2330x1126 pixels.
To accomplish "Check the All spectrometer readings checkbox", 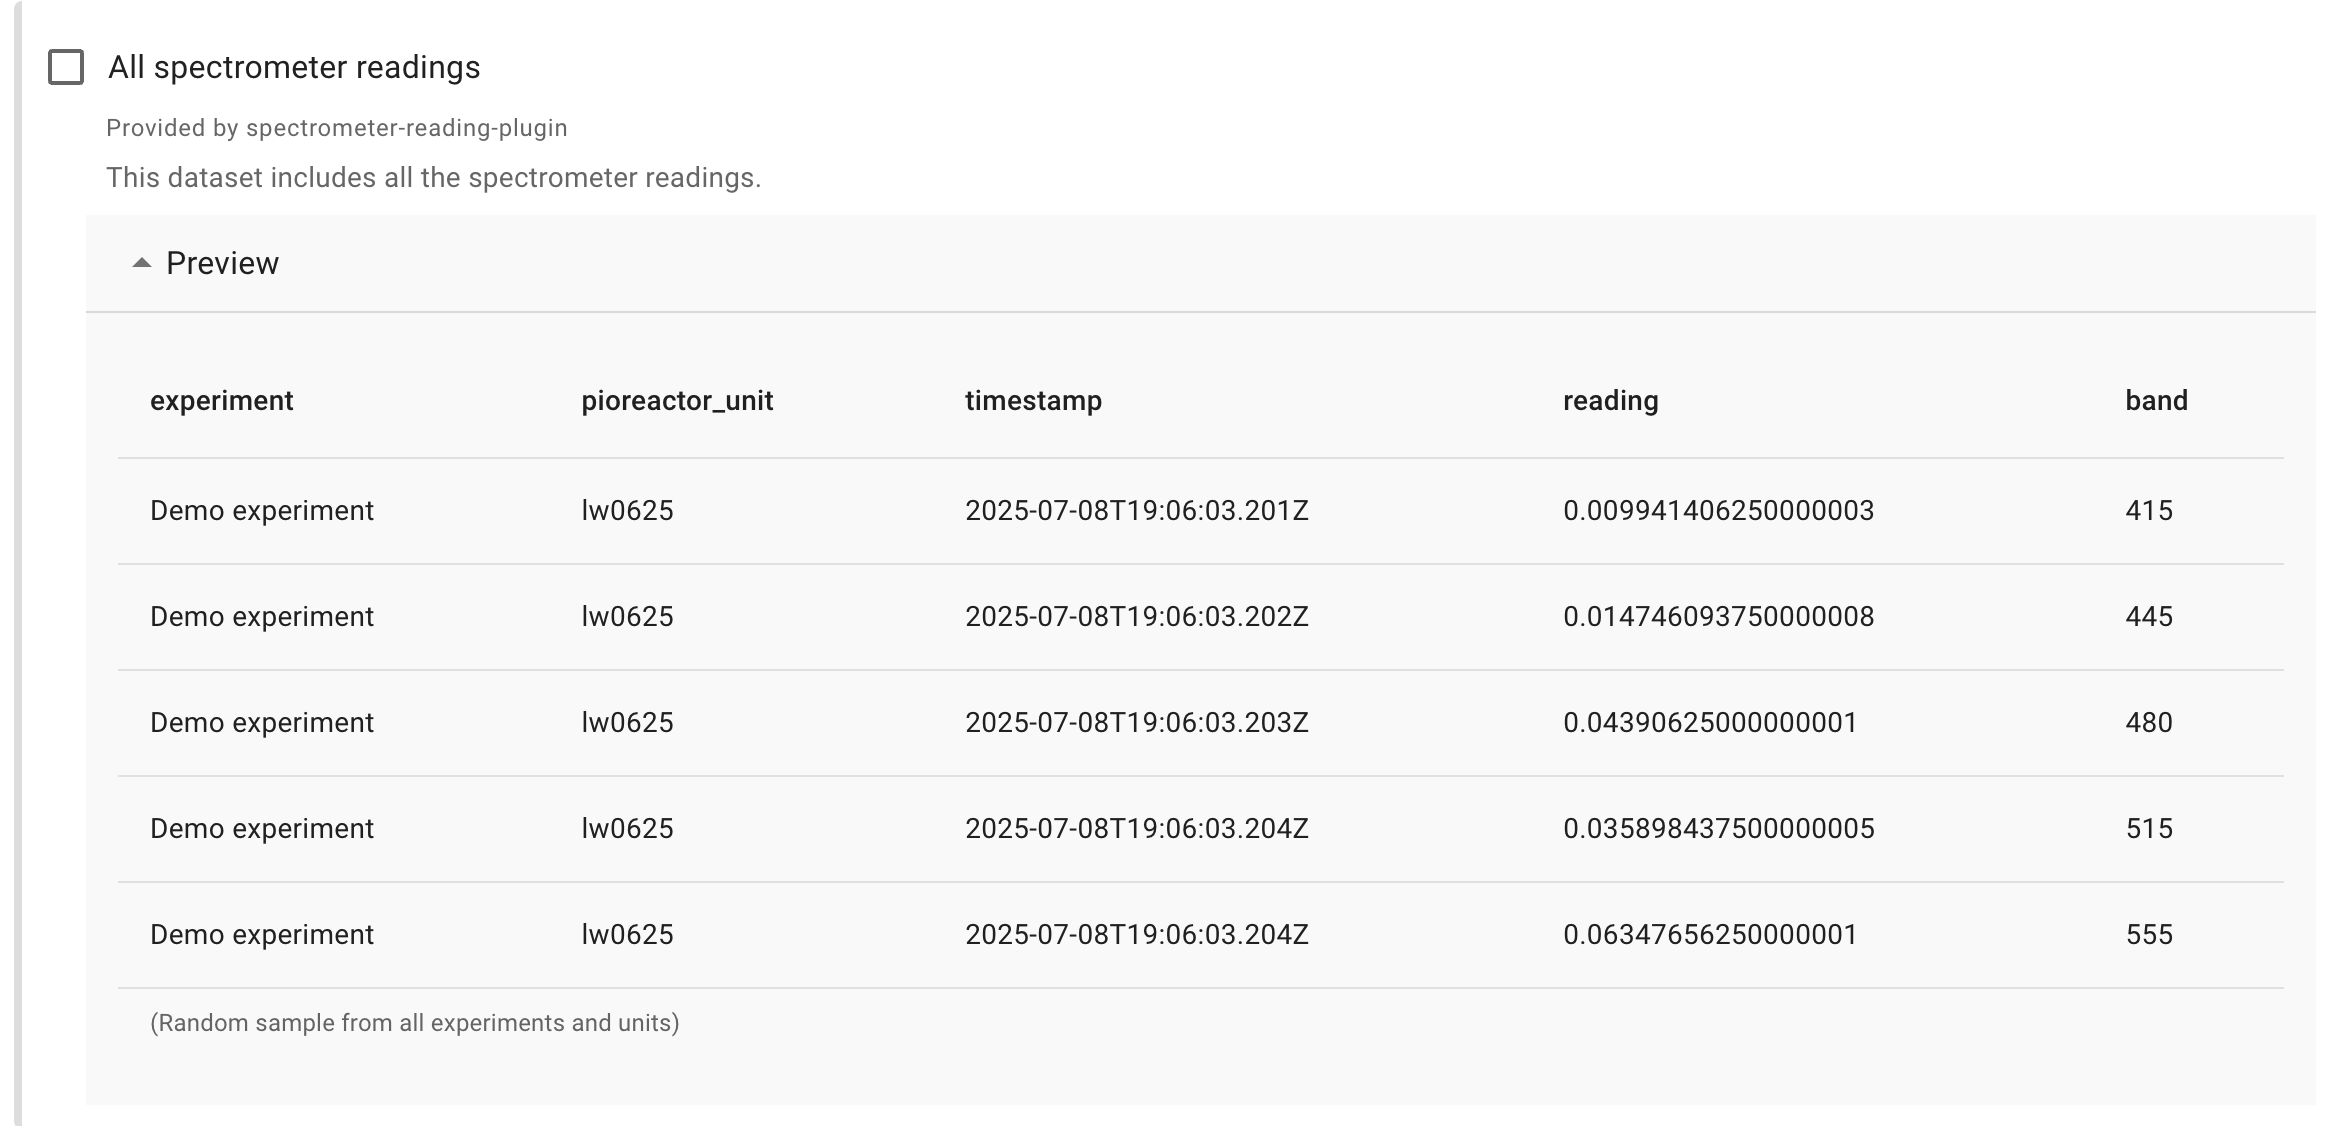I will coord(66,67).
